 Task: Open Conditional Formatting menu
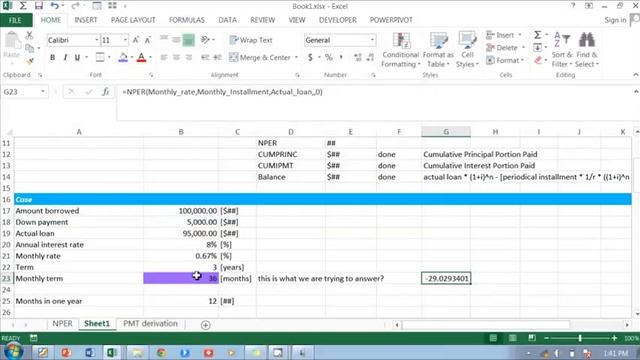pyautogui.click(x=401, y=50)
